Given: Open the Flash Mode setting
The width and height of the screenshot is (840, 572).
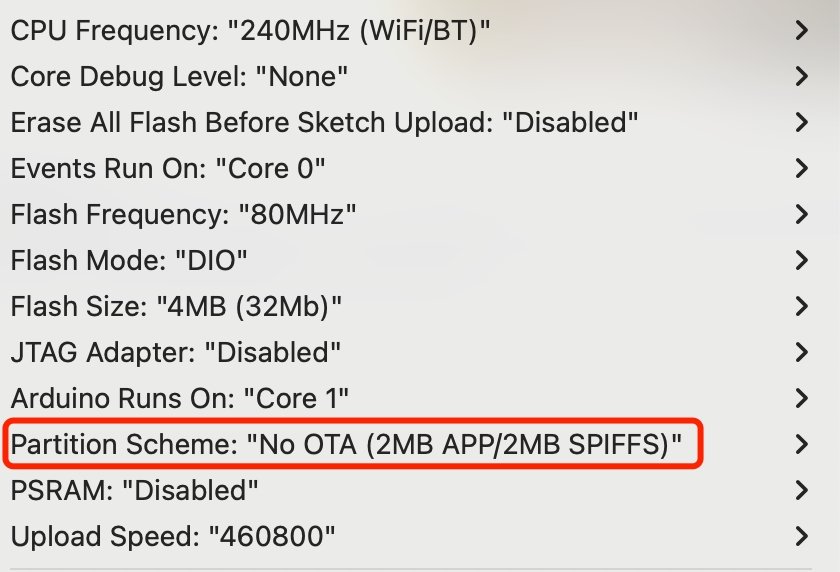Looking at the screenshot, I should point(129,260).
